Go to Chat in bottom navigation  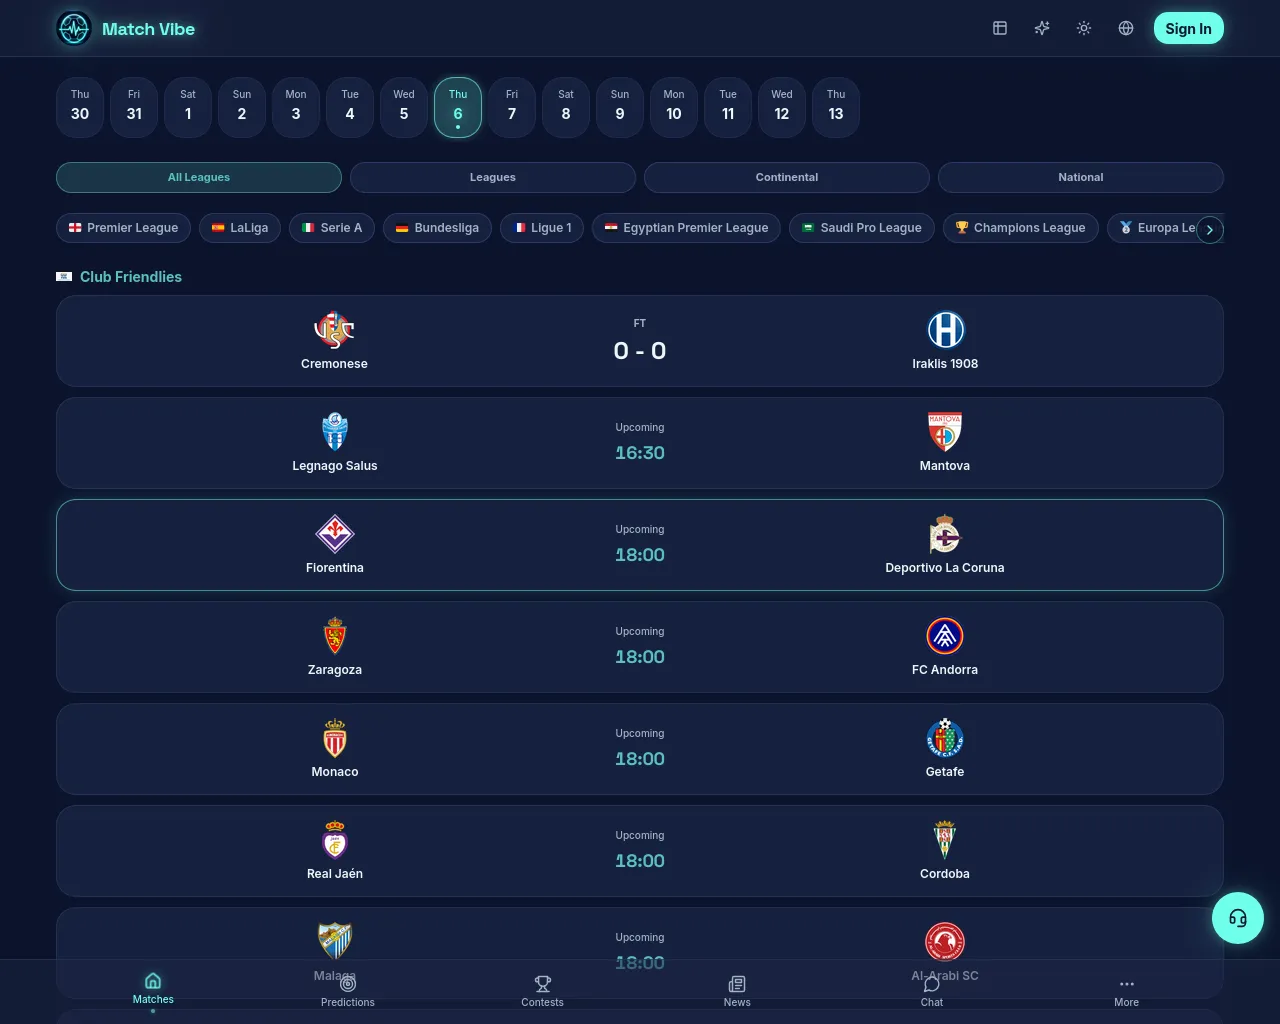[932, 992]
